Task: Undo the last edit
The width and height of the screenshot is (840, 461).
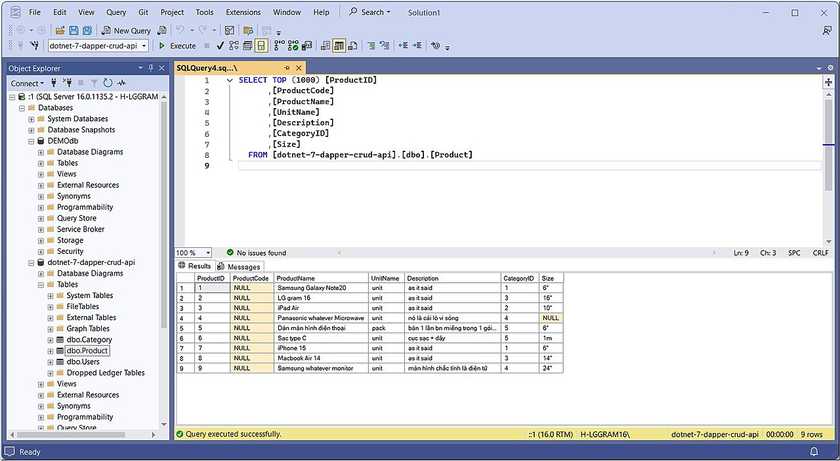Action: [181, 31]
